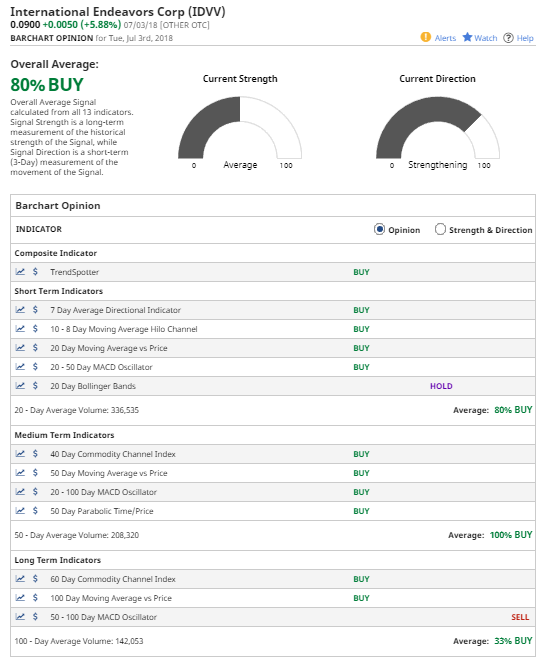
Task: Click the question mark Help icon
Action: [508, 38]
